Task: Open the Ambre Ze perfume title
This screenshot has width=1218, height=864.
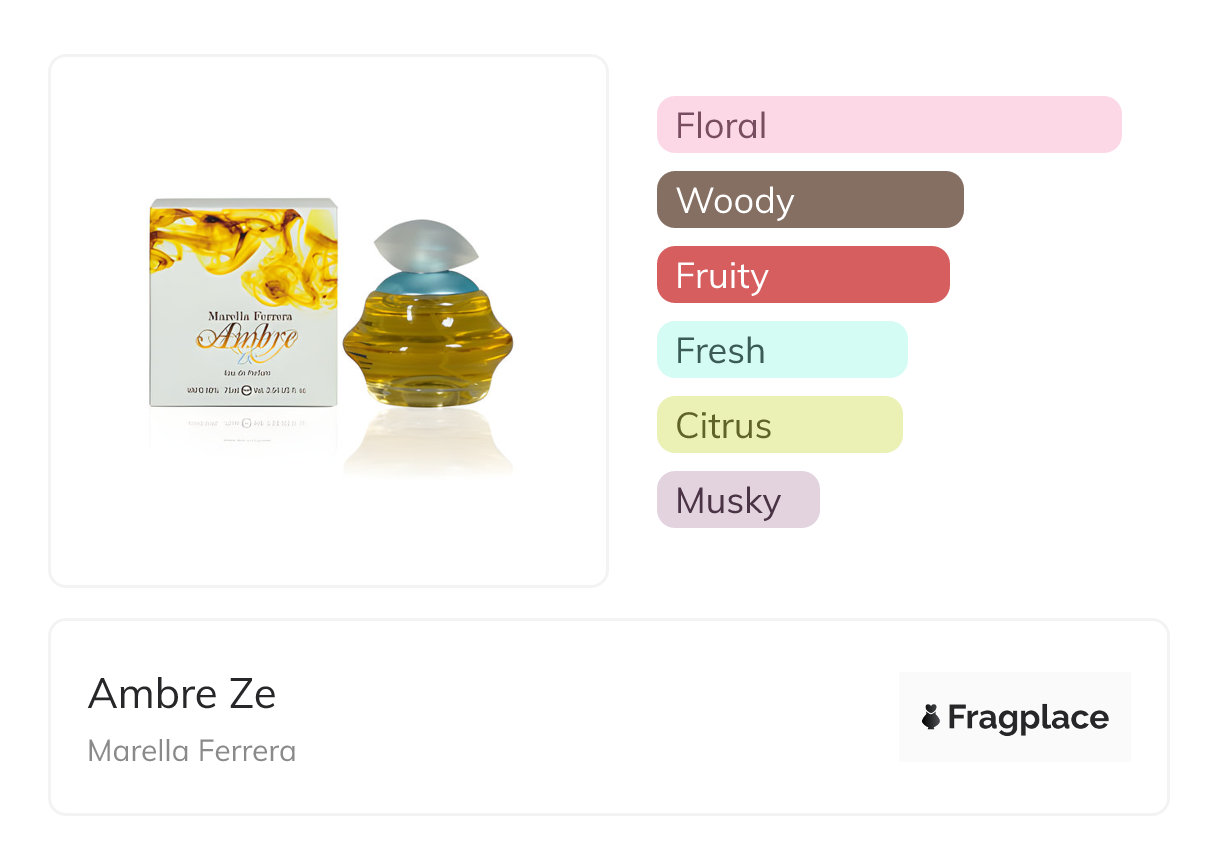Action: 182,694
